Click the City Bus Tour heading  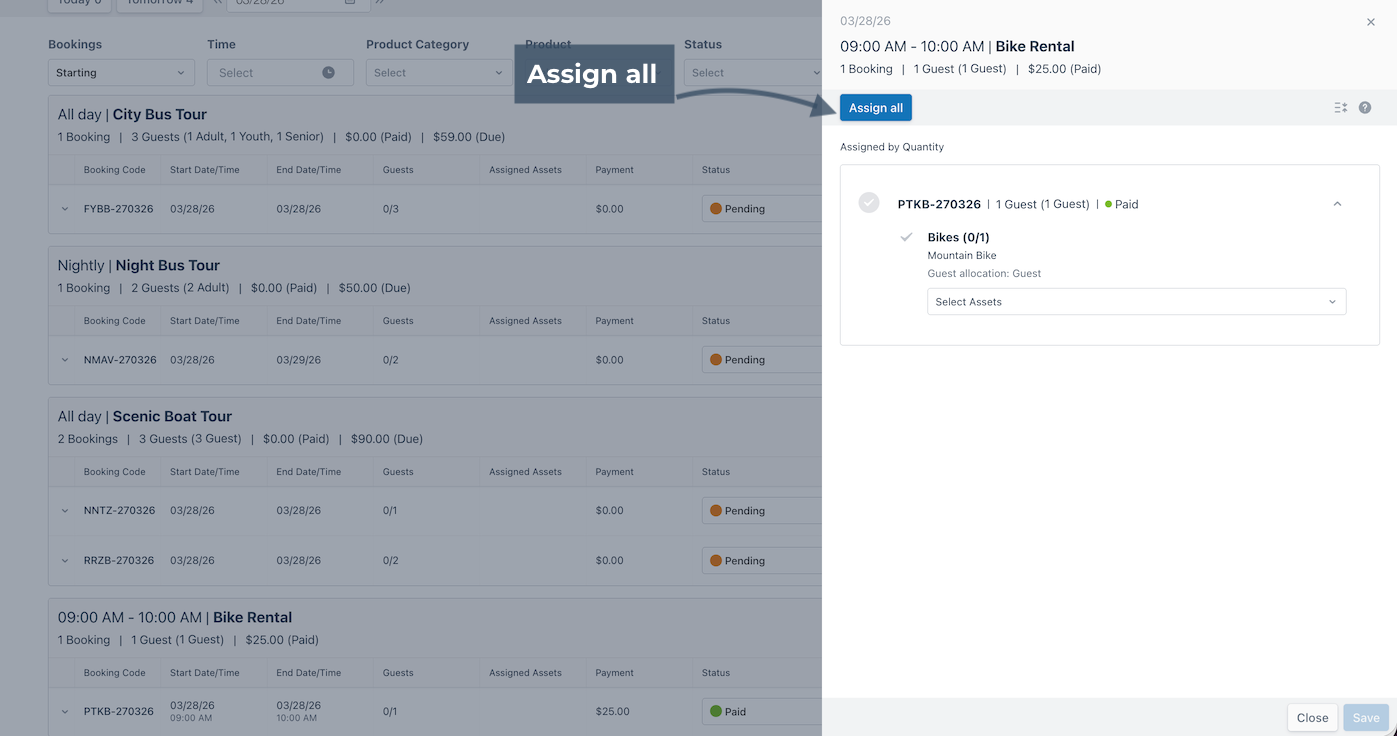(x=160, y=115)
